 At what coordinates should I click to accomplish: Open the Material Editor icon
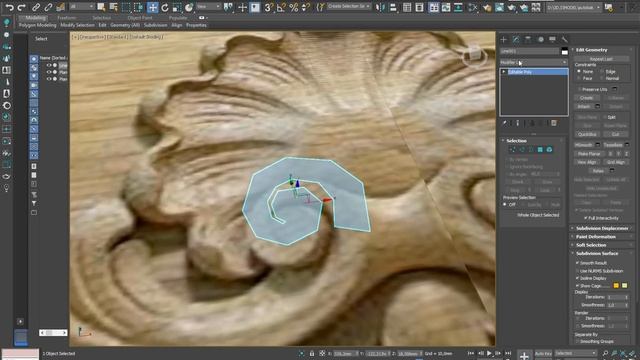click(x=487, y=7)
